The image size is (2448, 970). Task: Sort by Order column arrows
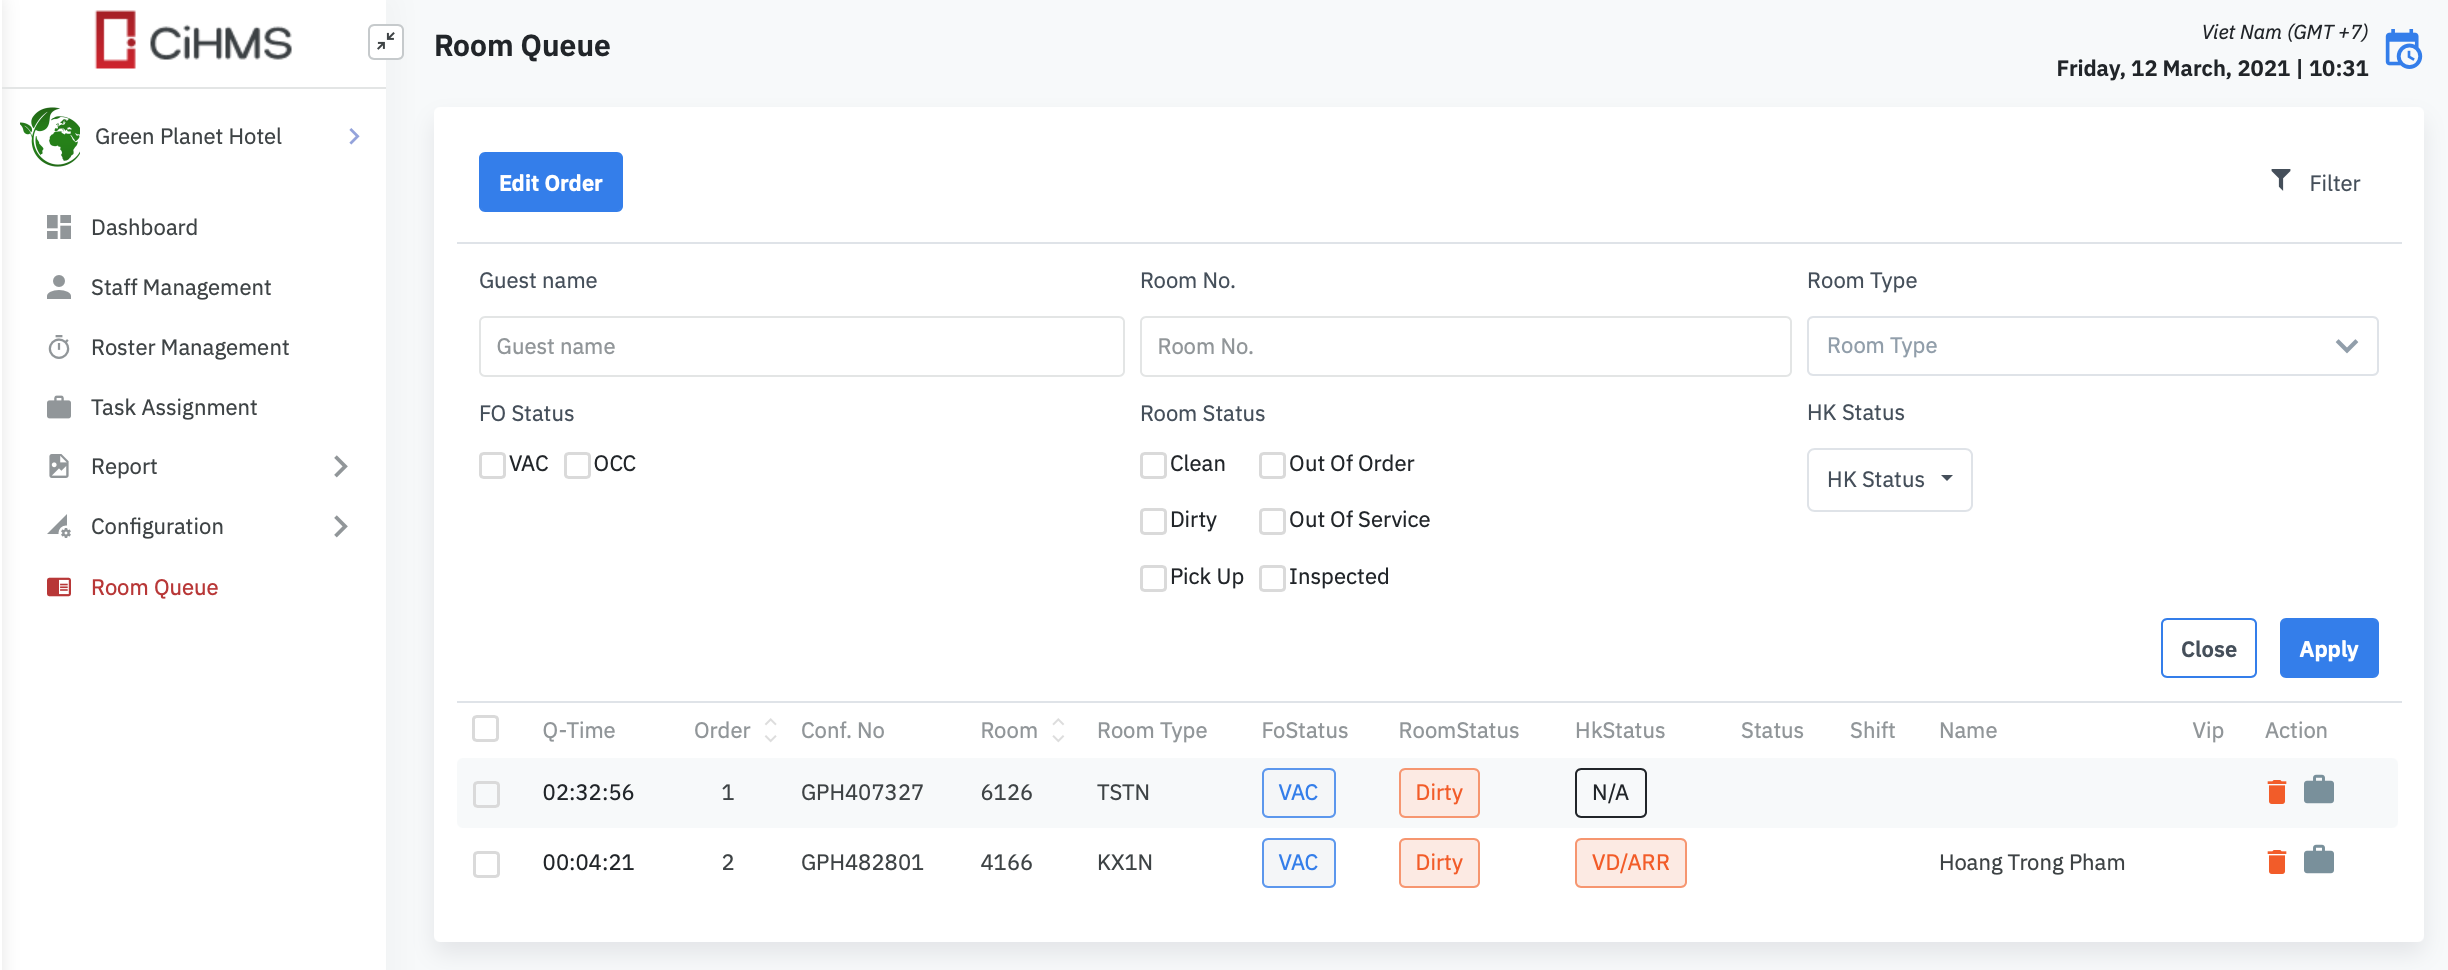coord(770,731)
